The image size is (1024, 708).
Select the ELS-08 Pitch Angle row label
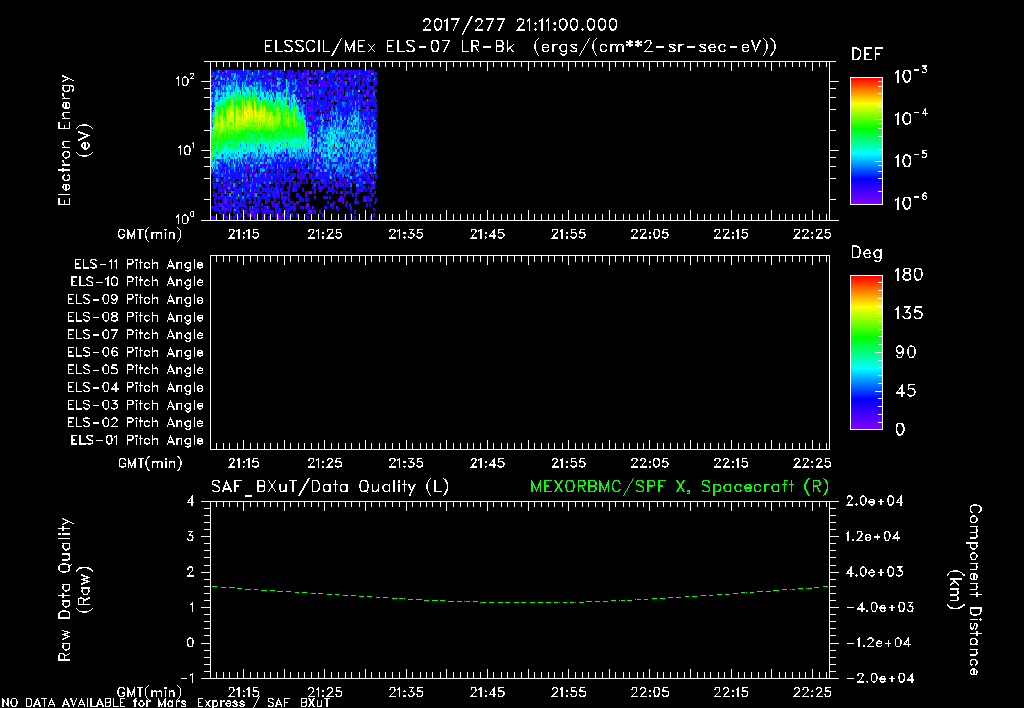tap(136, 317)
